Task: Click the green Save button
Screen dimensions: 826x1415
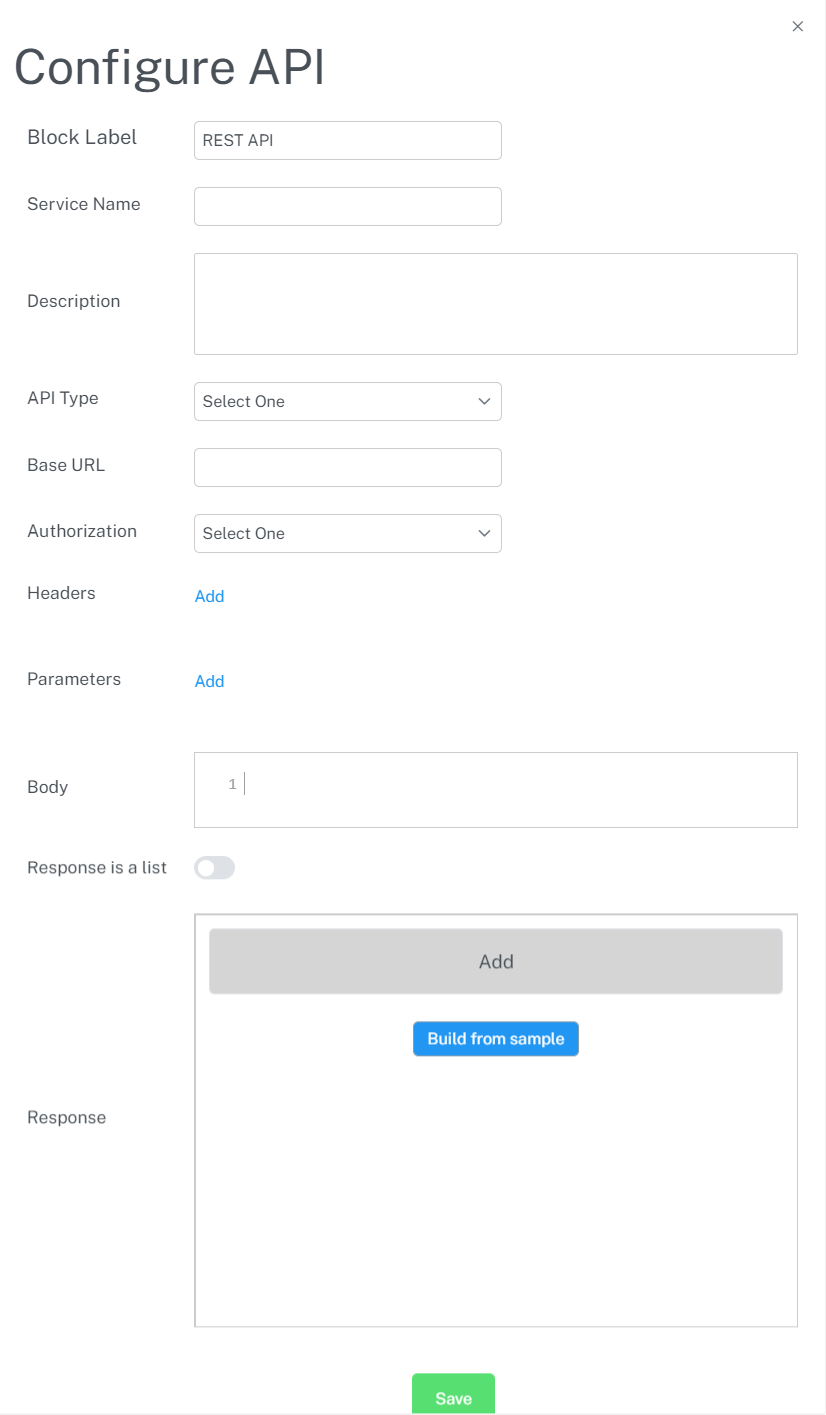Action: pos(453,1397)
